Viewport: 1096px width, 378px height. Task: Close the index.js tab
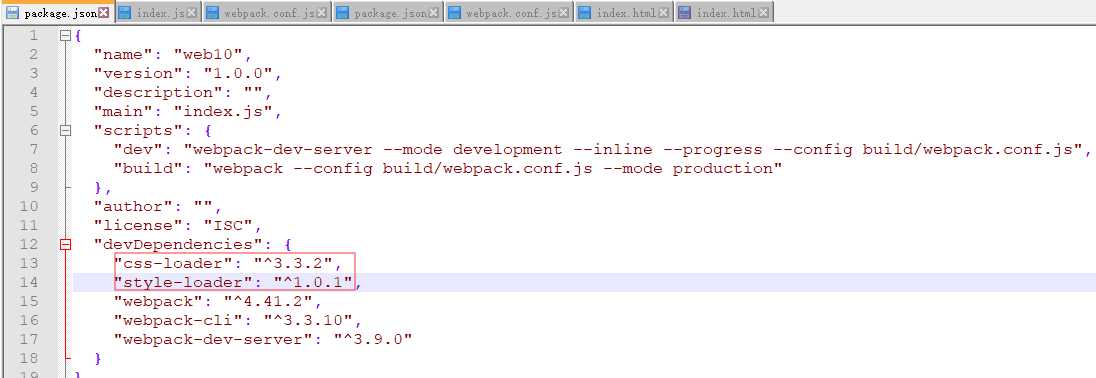pyautogui.click(x=191, y=13)
